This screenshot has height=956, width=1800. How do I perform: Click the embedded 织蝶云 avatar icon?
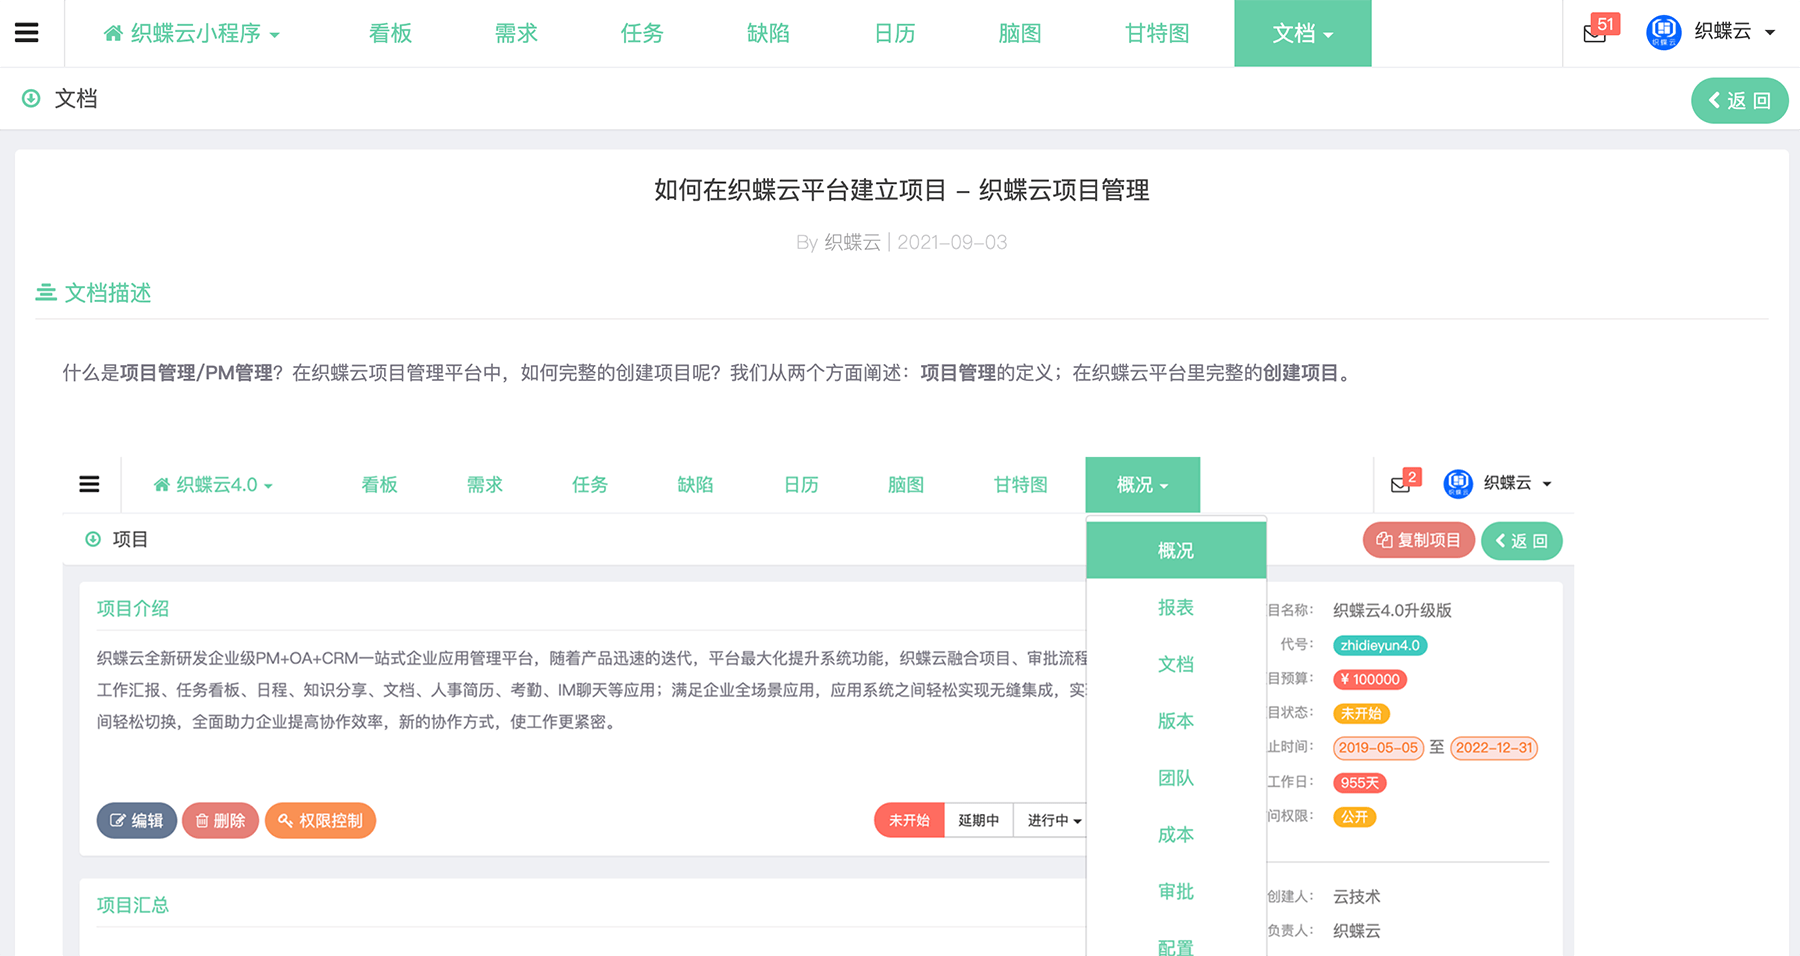(x=1458, y=484)
